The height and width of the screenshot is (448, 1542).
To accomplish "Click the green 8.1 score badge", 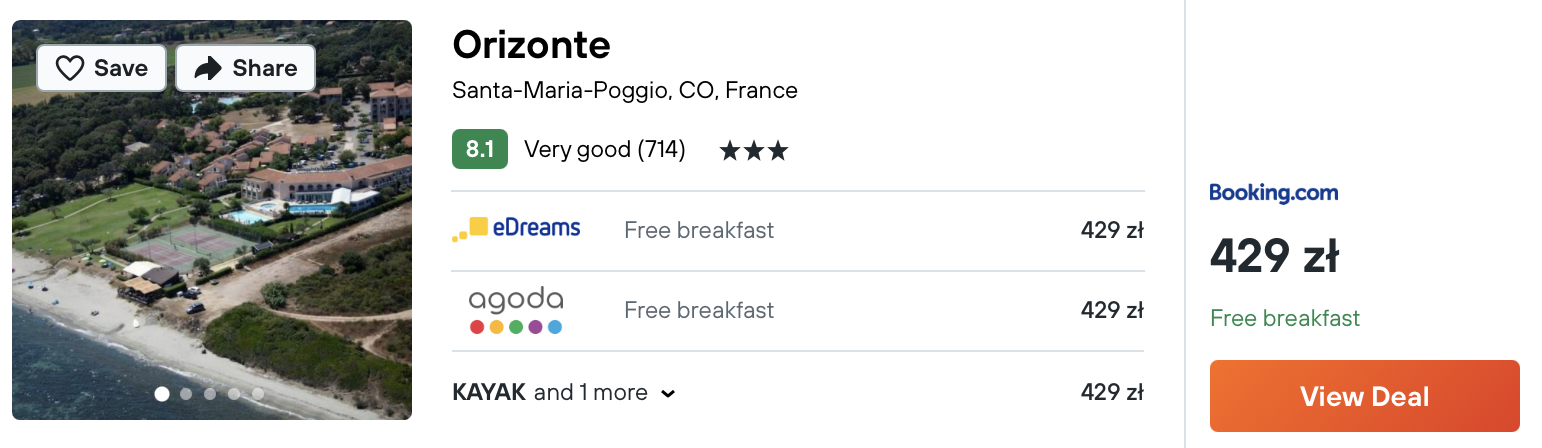I will (480, 150).
